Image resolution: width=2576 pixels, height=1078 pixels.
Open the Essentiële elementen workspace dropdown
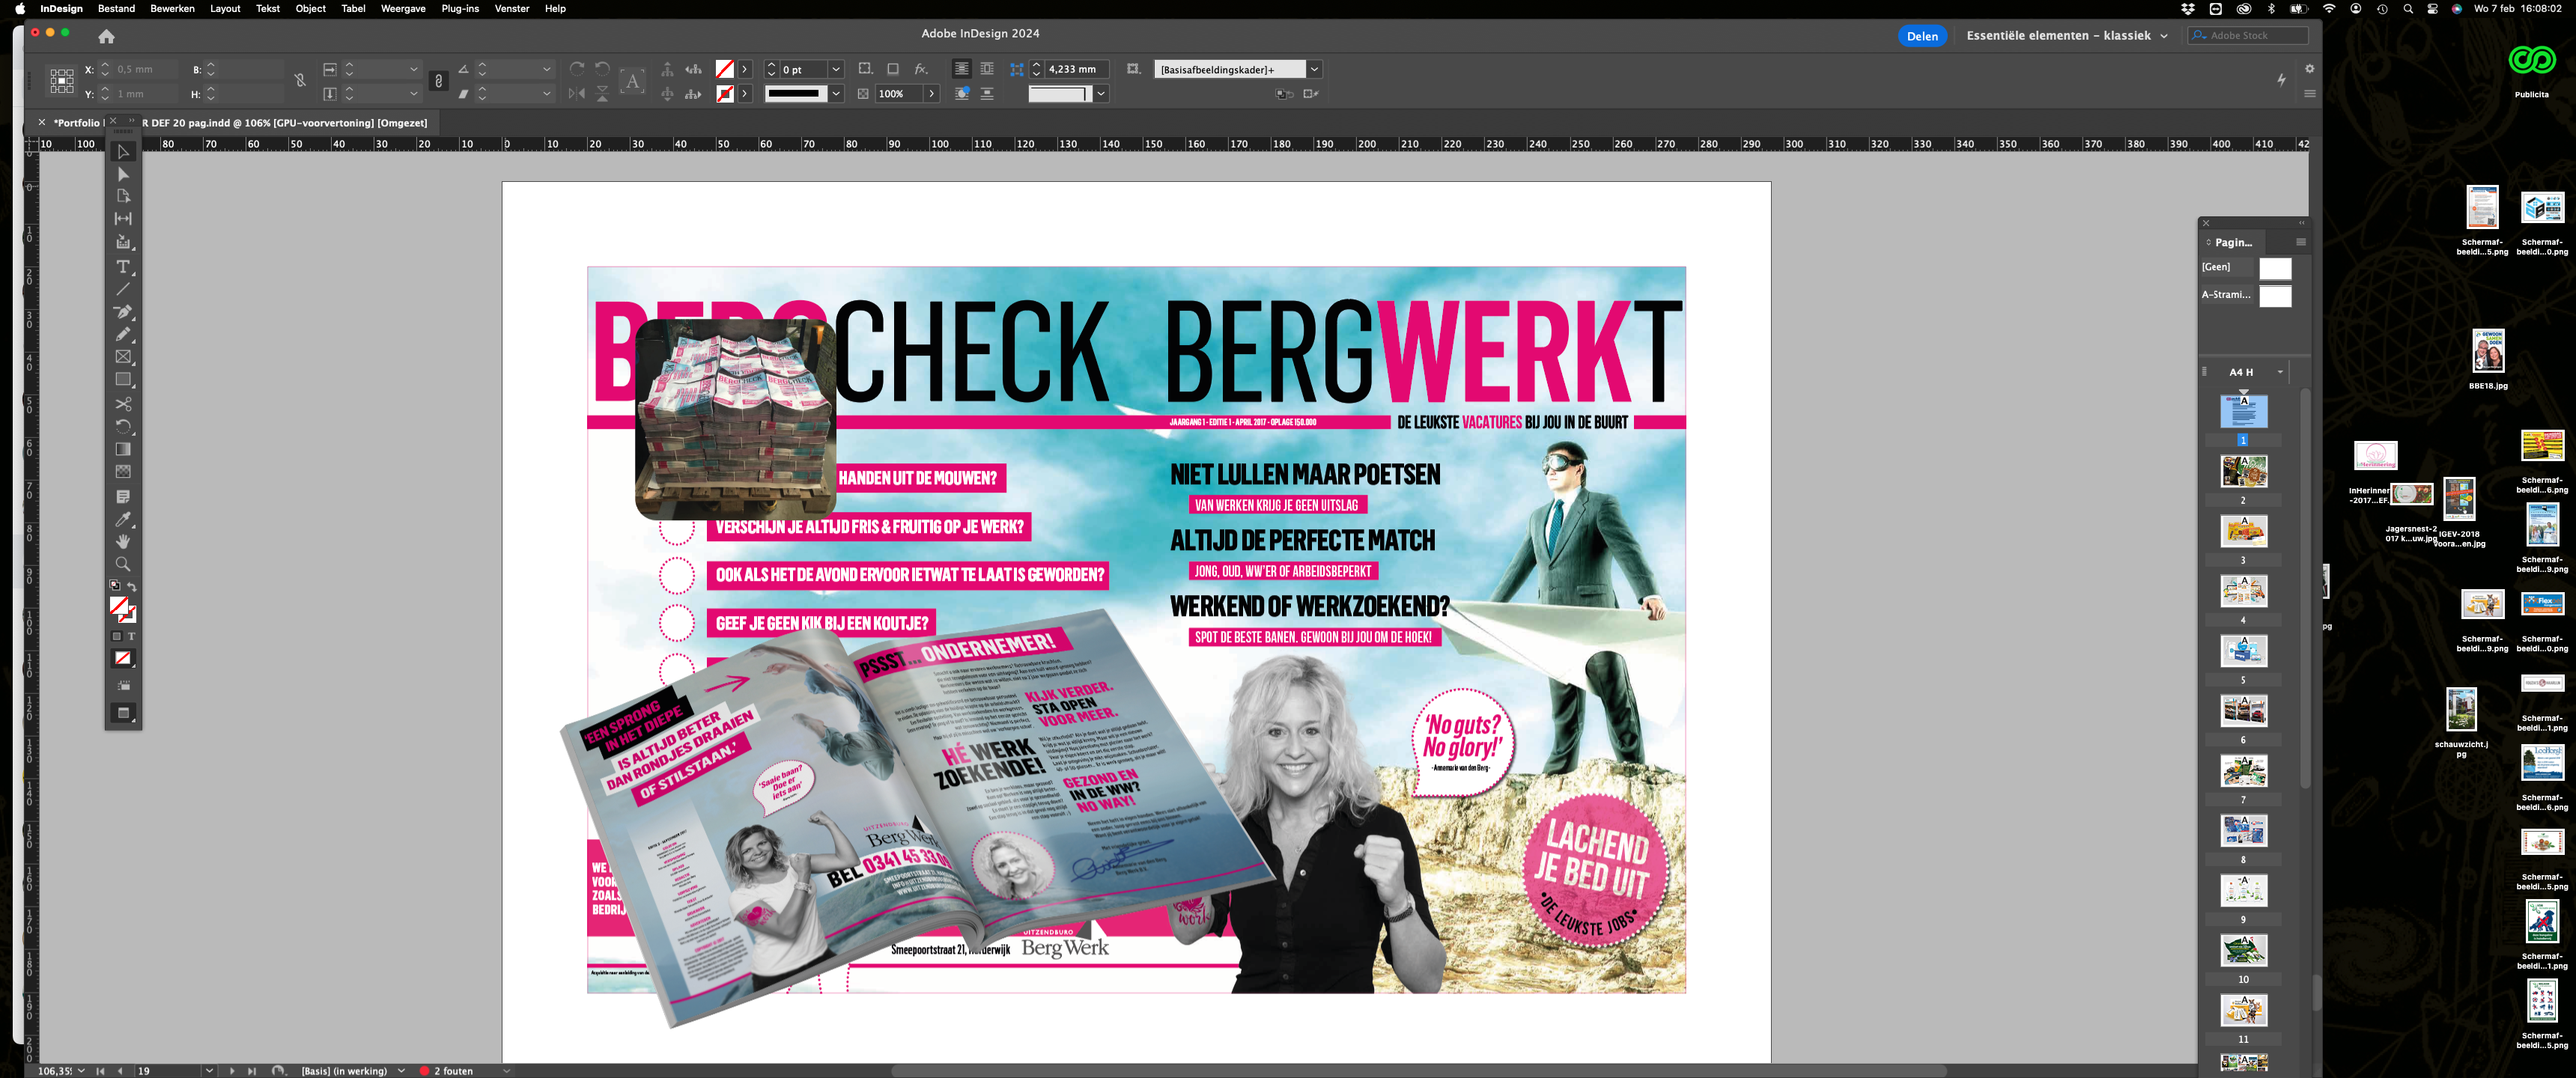click(2067, 36)
